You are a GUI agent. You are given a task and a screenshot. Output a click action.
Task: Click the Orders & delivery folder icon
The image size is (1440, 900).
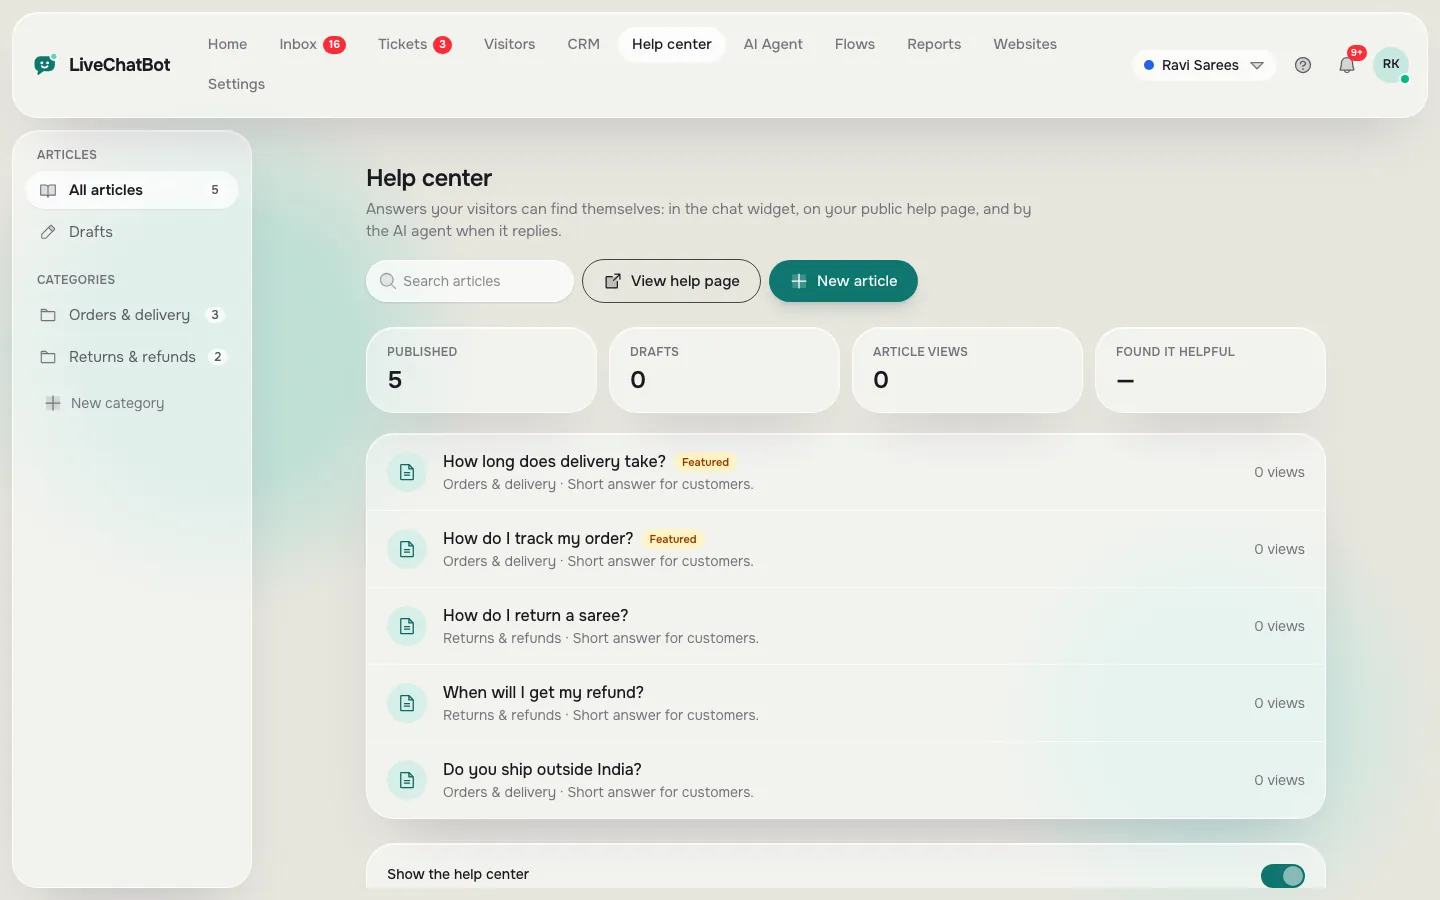pos(48,315)
